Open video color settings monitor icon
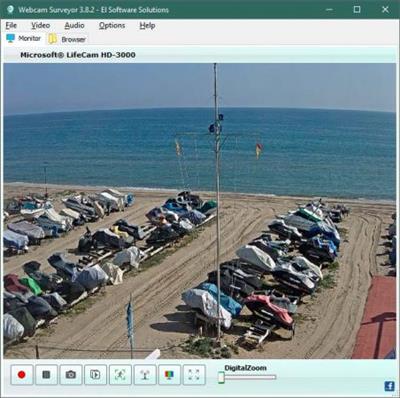The width and height of the screenshot is (400, 398). click(169, 375)
